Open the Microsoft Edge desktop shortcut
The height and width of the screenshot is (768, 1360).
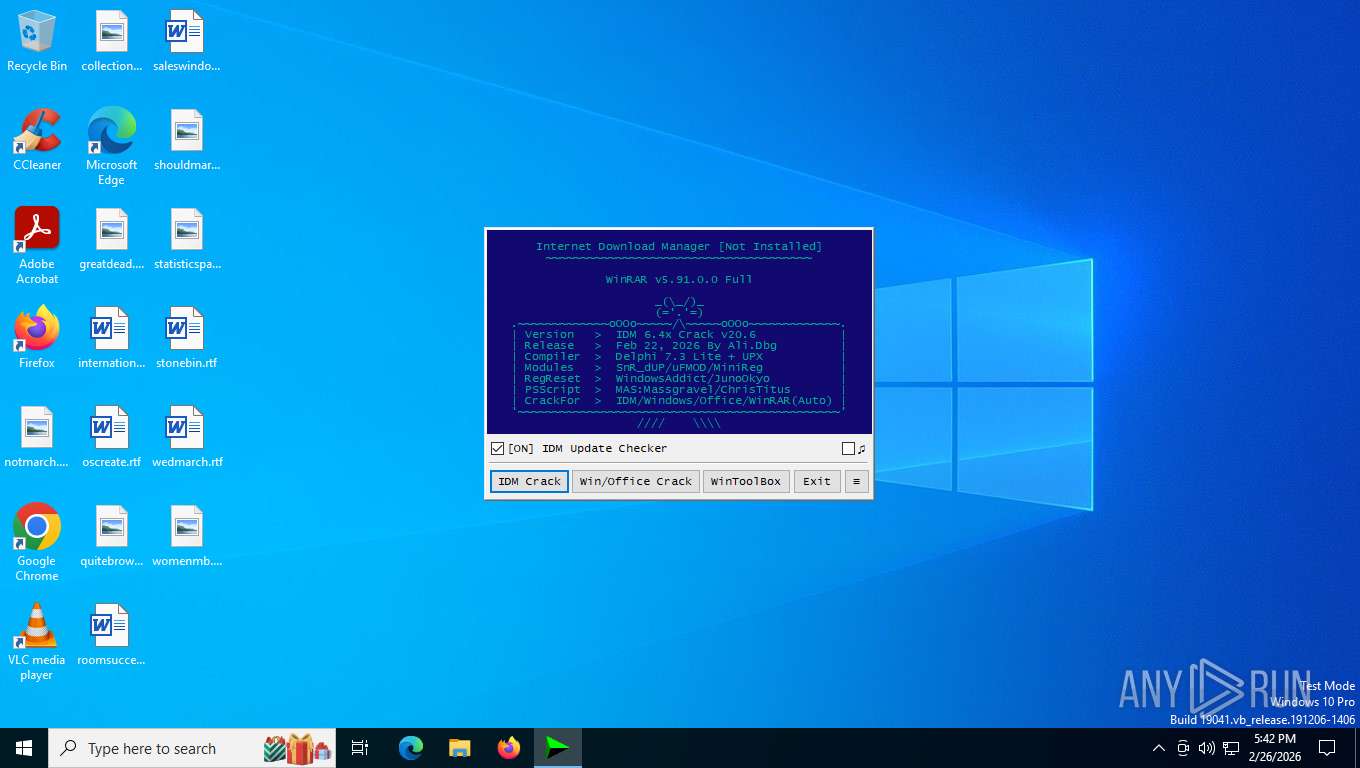[x=112, y=147]
